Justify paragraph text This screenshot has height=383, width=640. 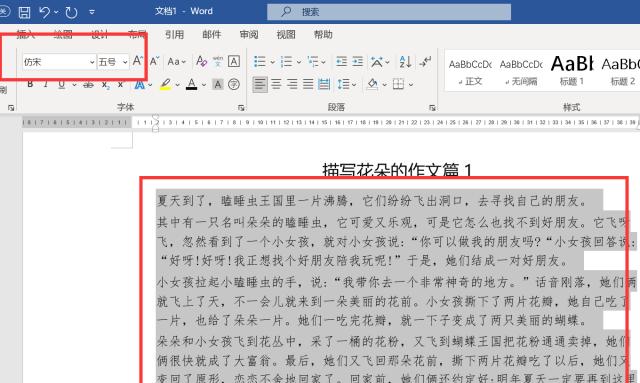pyautogui.click(x=308, y=85)
